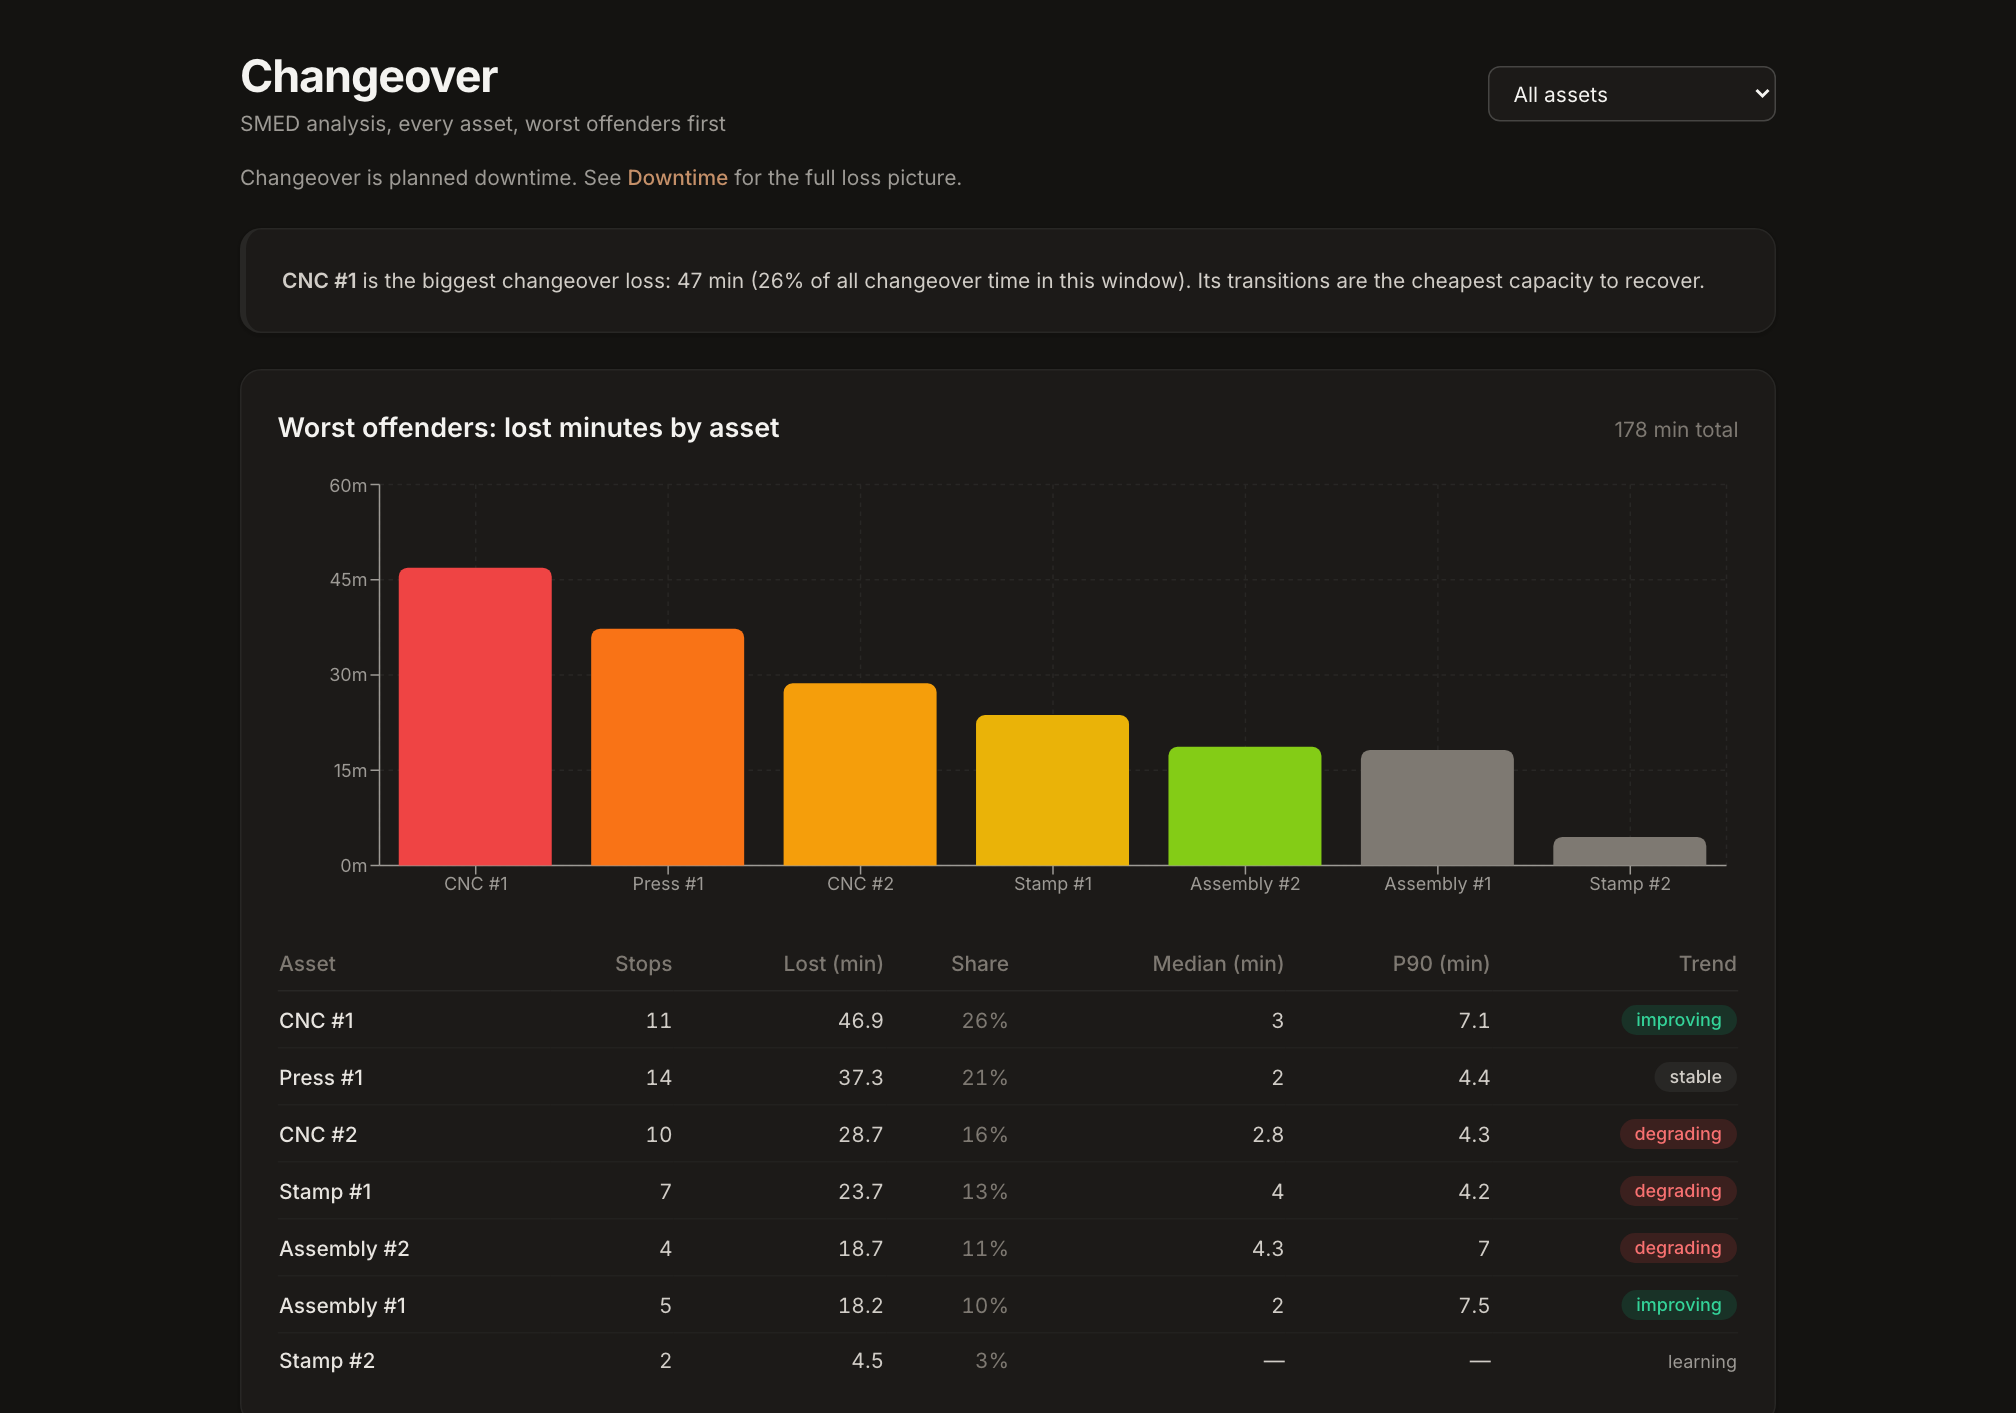This screenshot has width=2016, height=1413.
Task: Select the CNC #2 chart bar
Action: (x=860, y=774)
